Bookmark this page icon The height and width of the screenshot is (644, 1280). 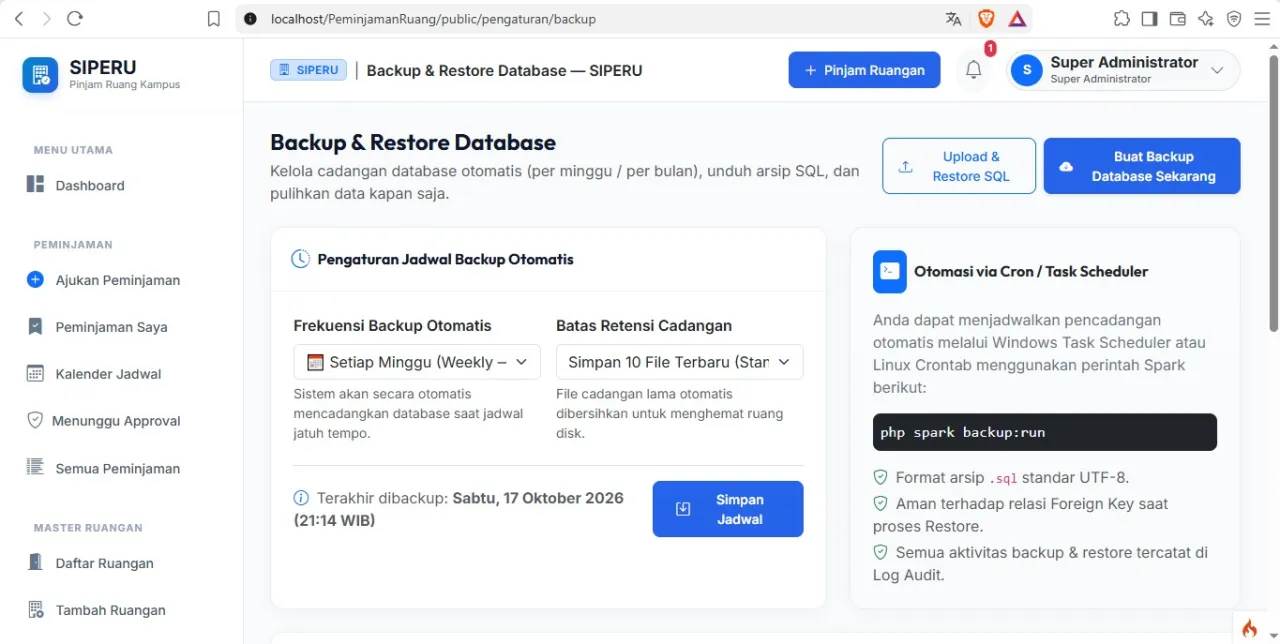click(x=213, y=18)
